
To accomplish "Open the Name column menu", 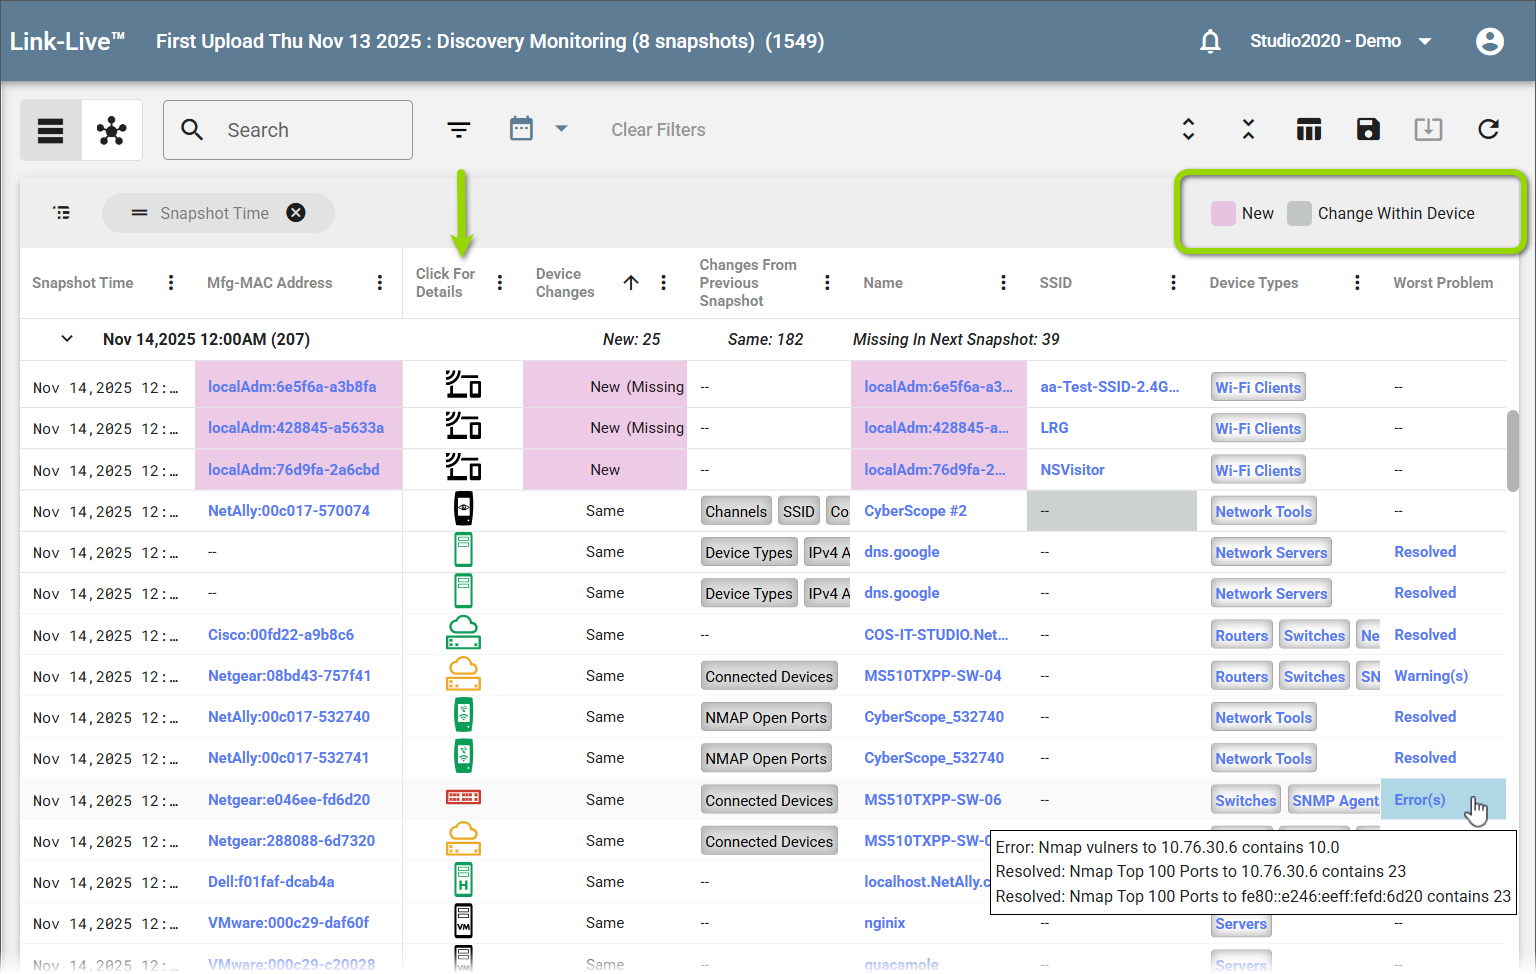I will click(1003, 283).
